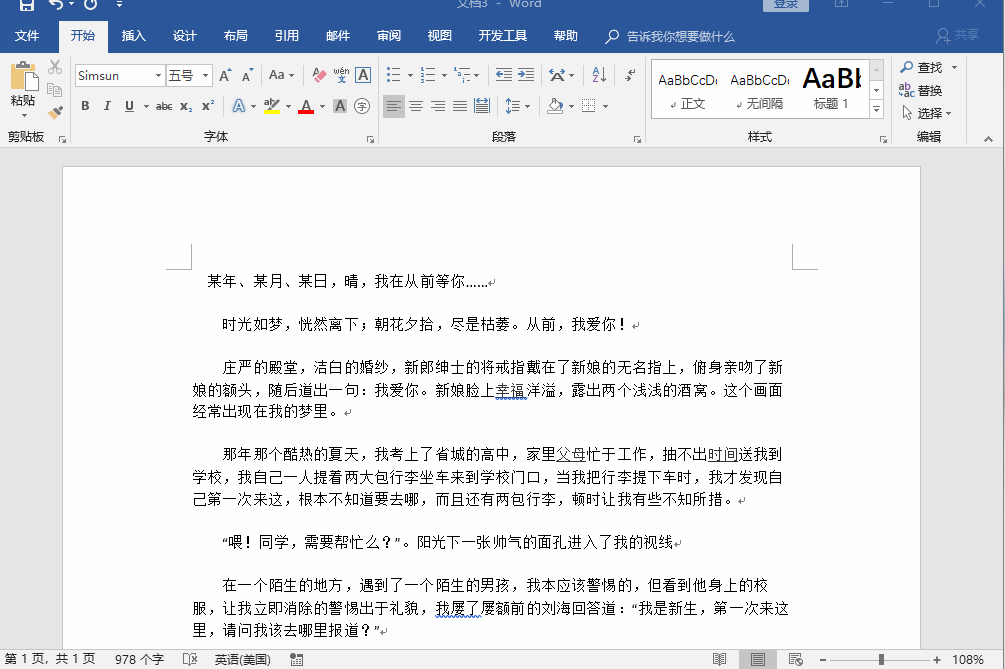Increase paragraph indent
The image size is (1005, 669).
tap(526, 75)
